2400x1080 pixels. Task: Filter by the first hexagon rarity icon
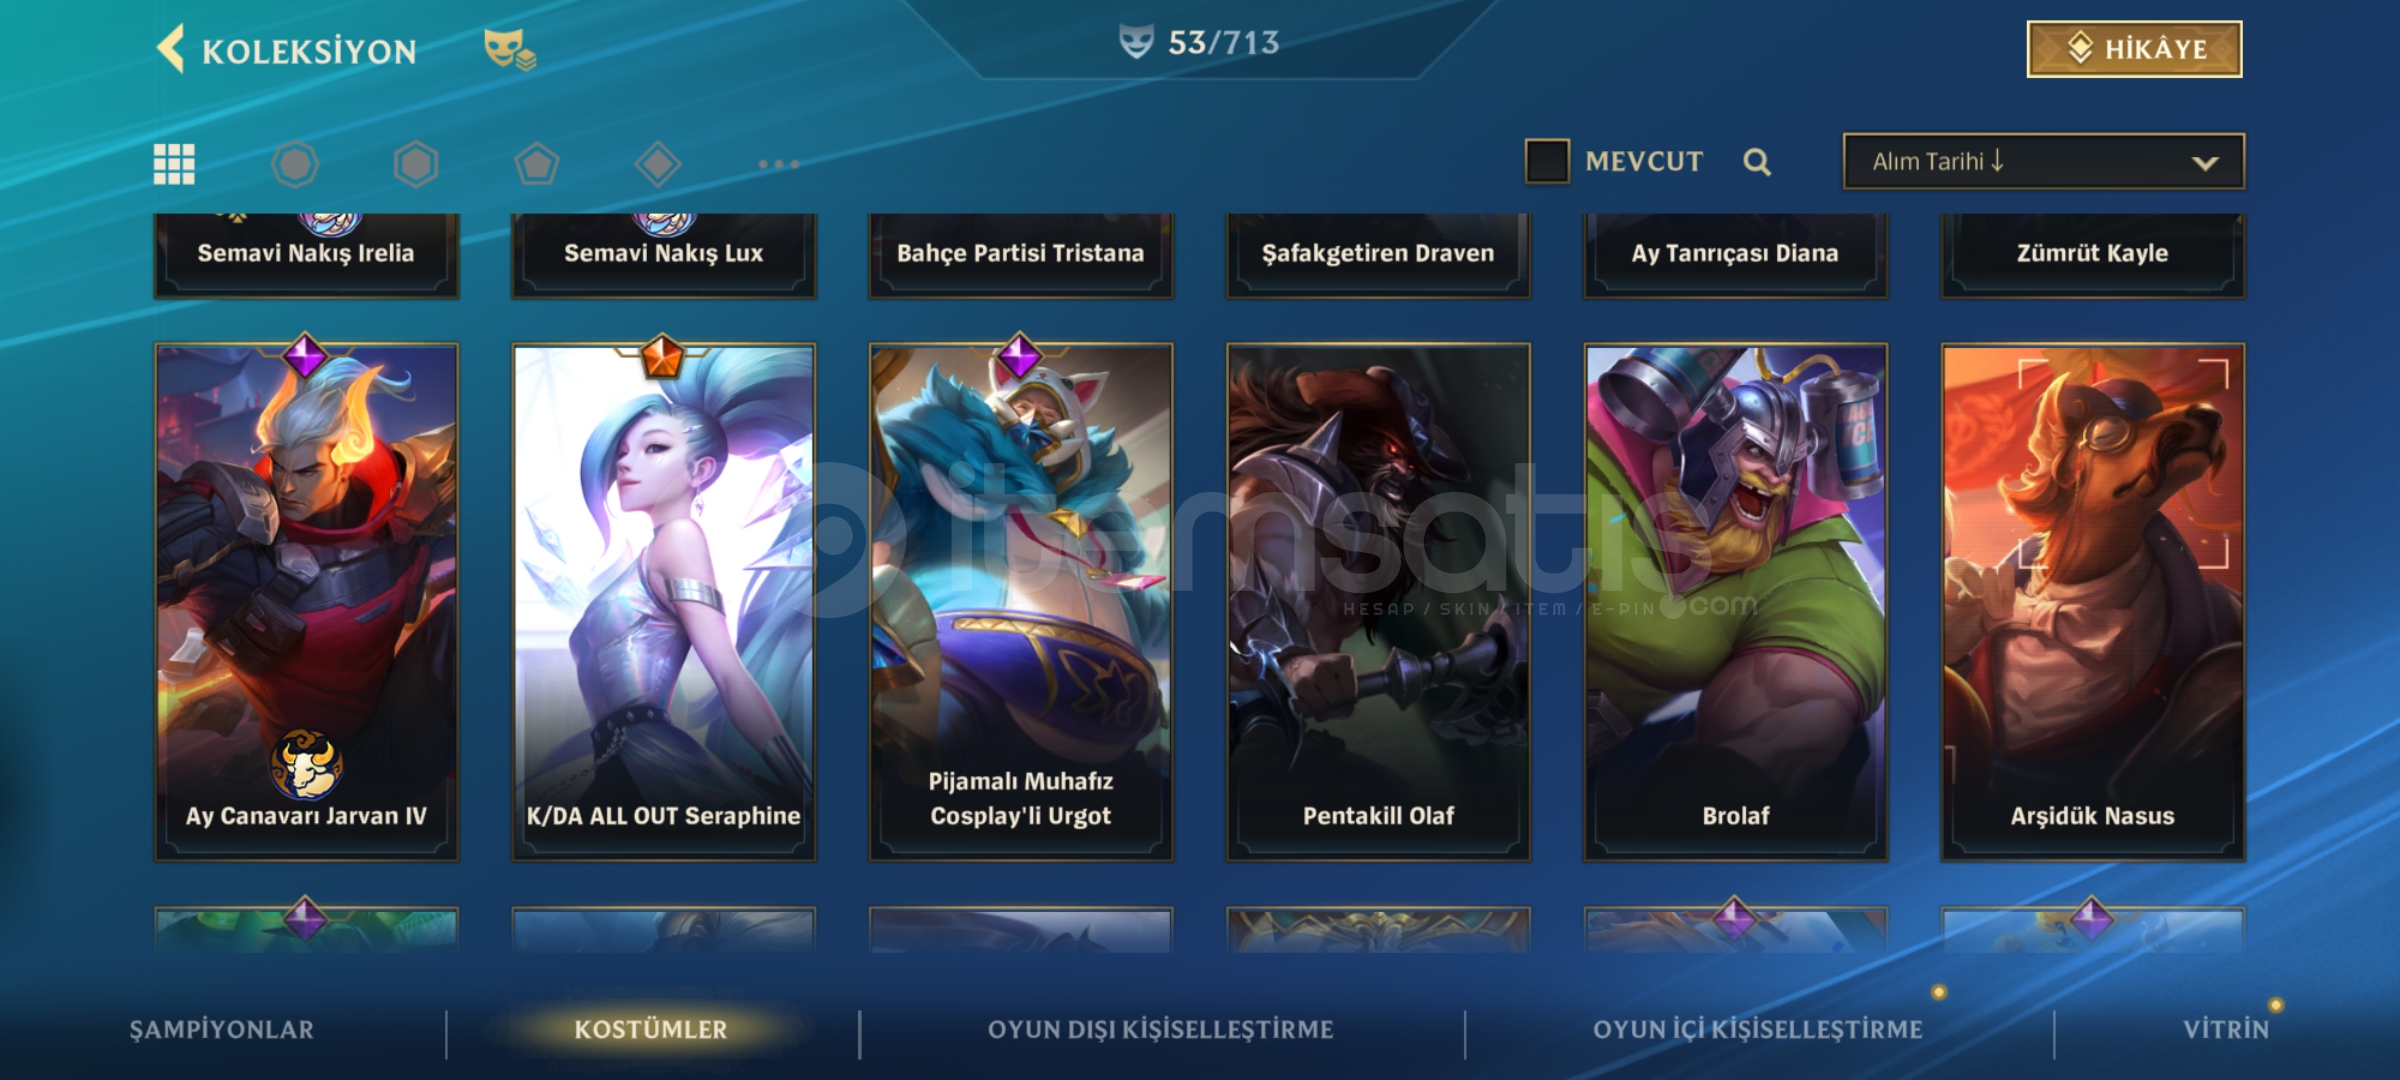tap(295, 164)
